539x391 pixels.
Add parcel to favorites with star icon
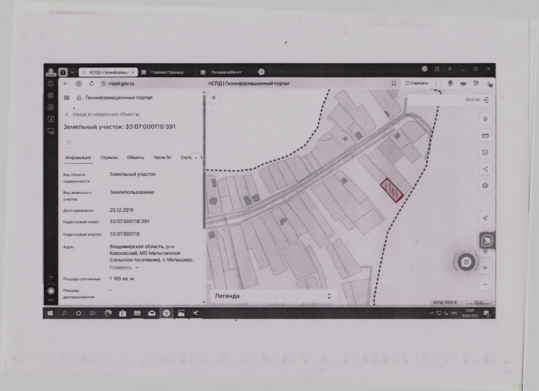[x=69, y=142]
